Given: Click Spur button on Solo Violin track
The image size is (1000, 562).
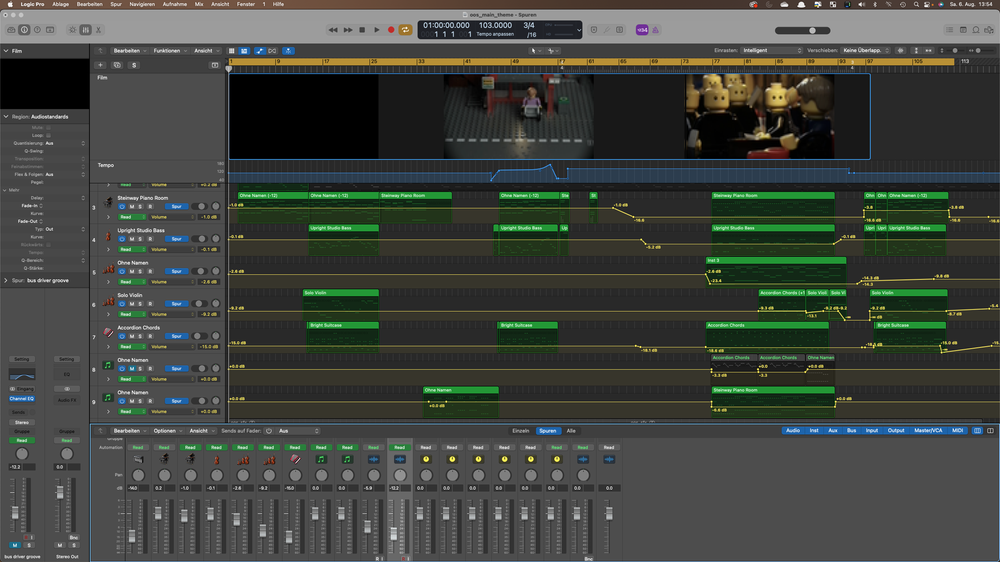Looking at the screenshot, I should tap(177, 304).
